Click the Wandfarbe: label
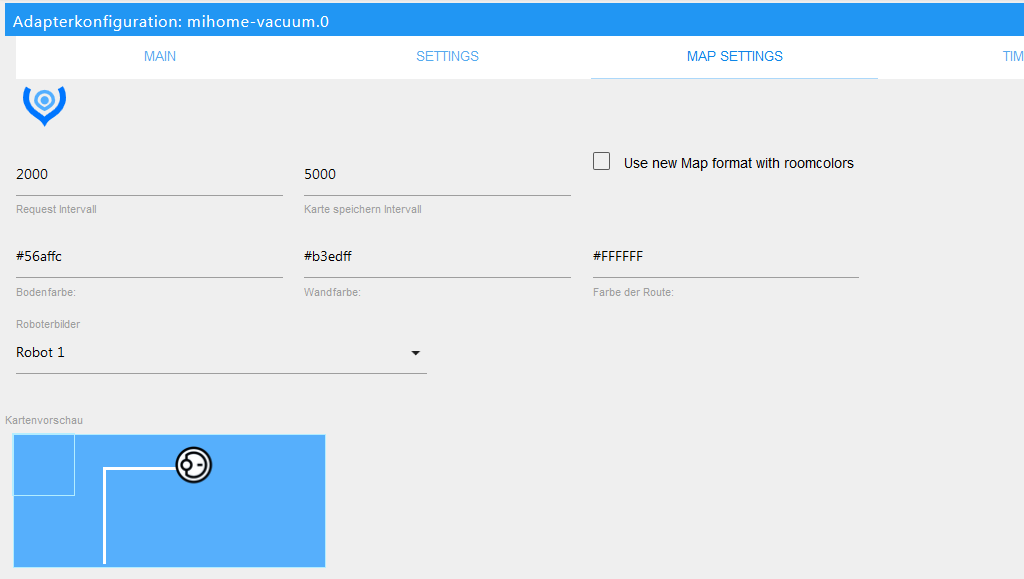This screenshot has height=579, width=1024. [332, 292]
